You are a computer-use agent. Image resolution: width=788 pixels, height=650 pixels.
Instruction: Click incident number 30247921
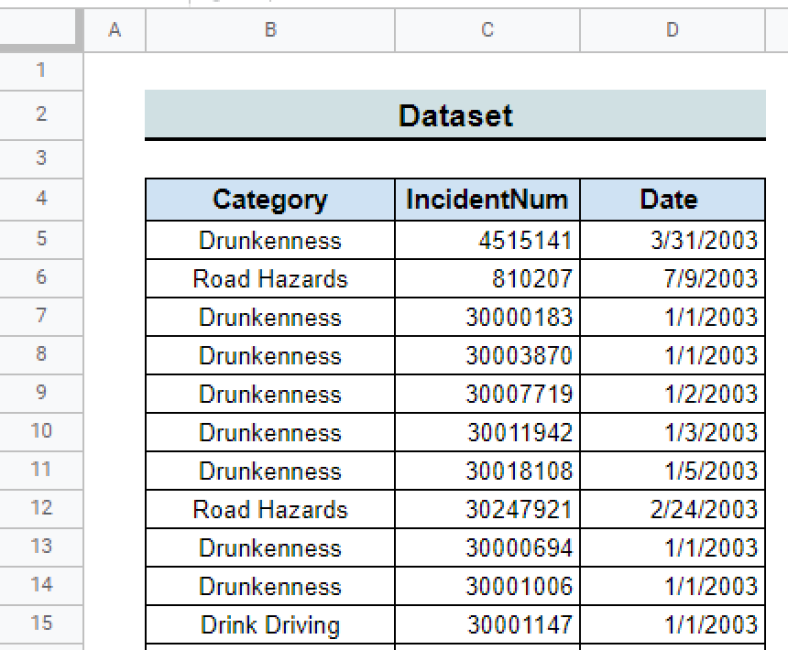click(487, 509)
